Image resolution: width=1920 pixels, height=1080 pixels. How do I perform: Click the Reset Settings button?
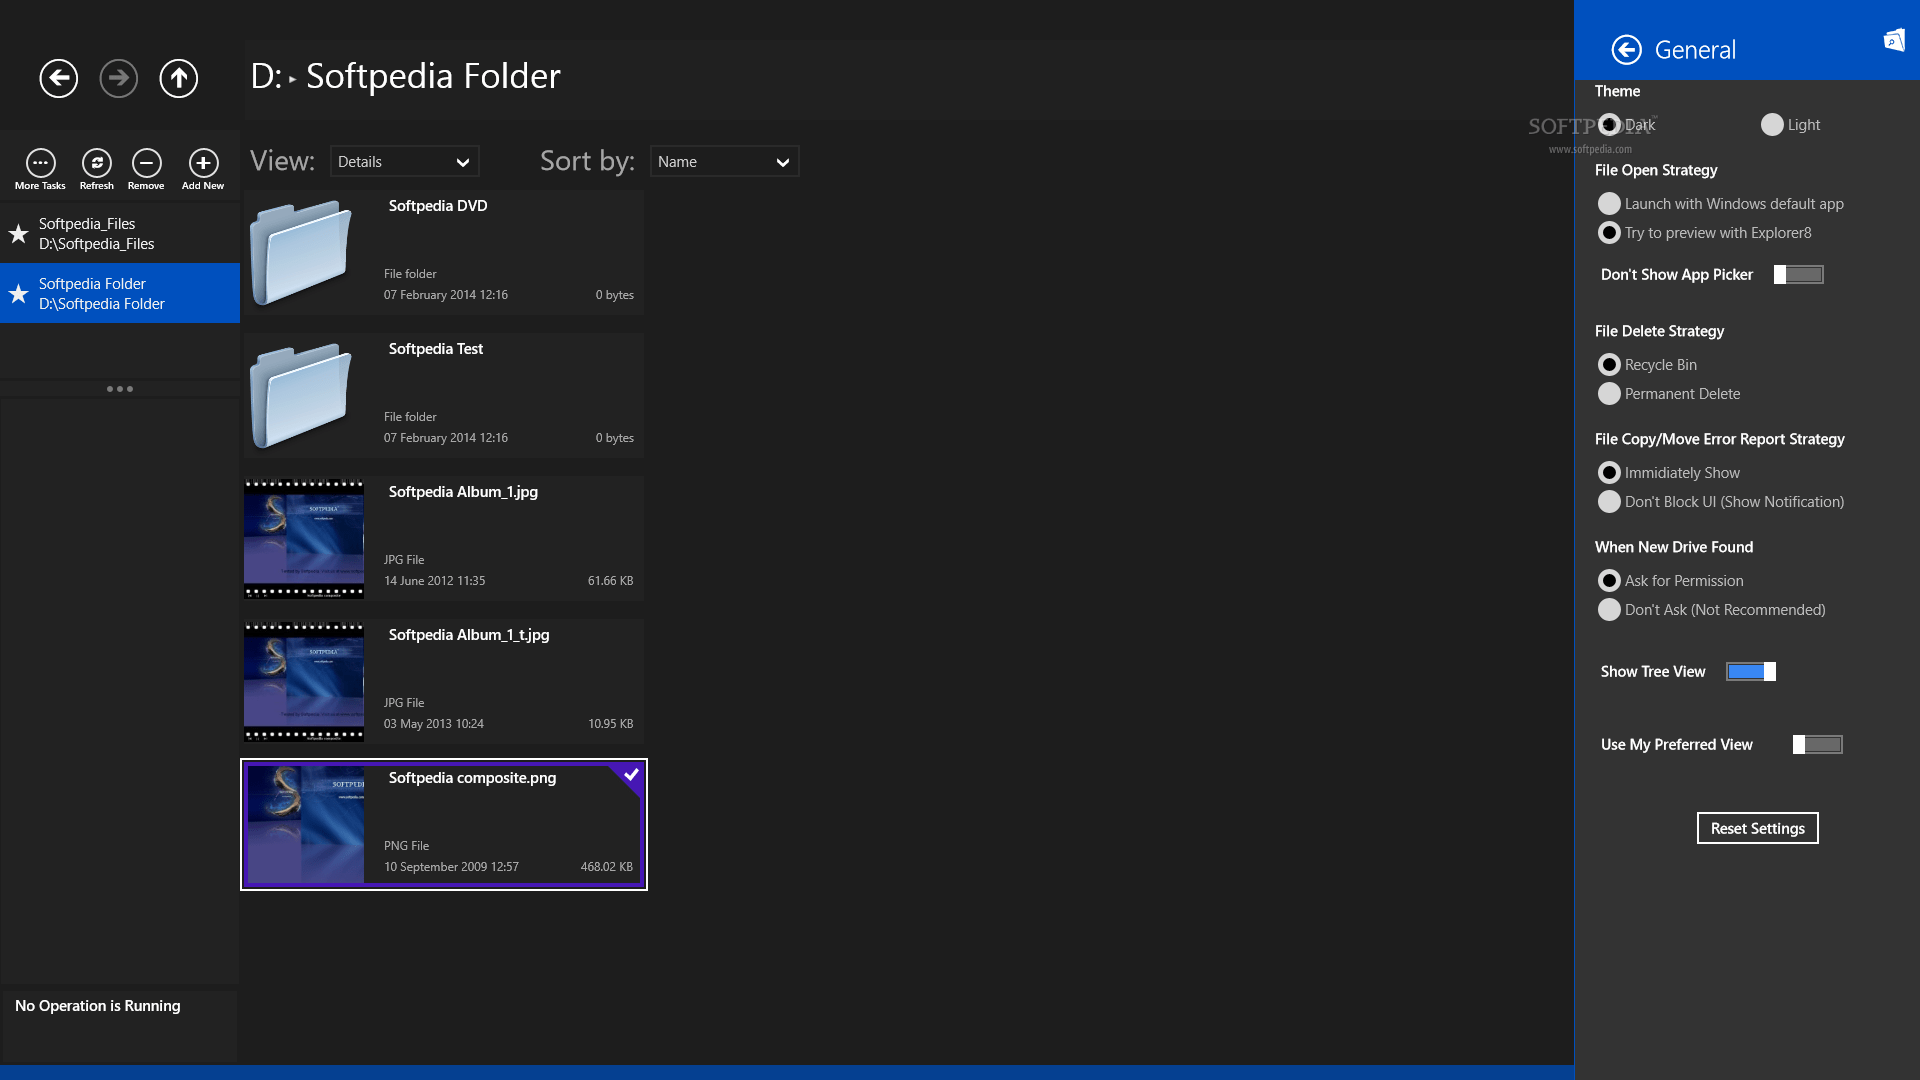click(1757, 828)
